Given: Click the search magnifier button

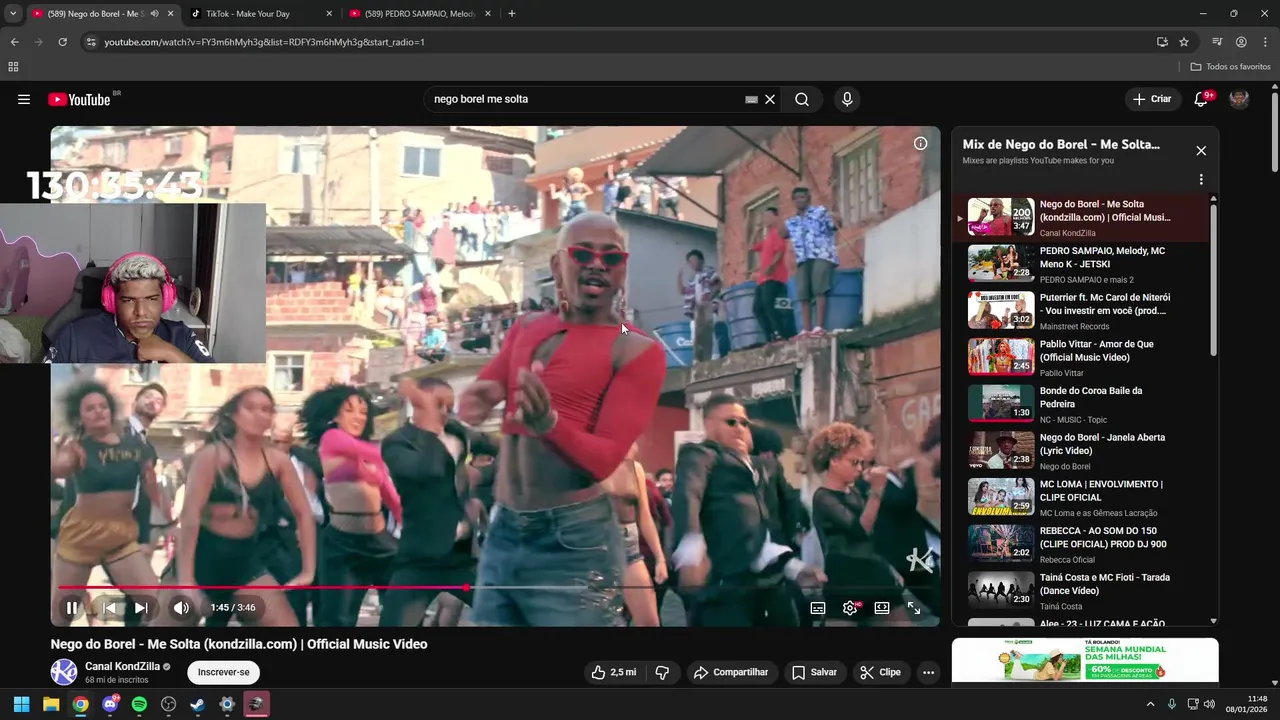Looking at the screenshot, I should coord(802,99).
